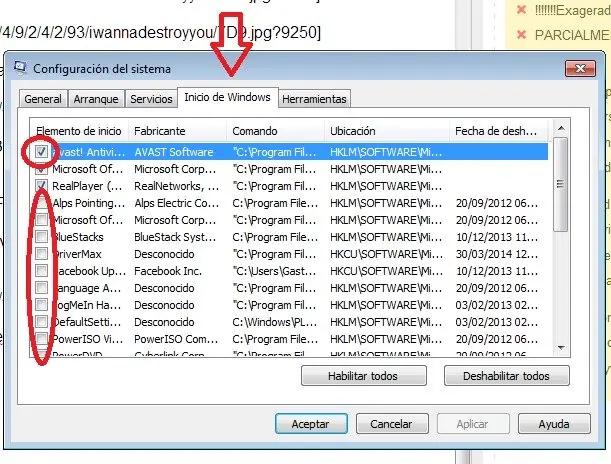611x464 pixels.
Task: Tick the DriverMax startup checkbox
Action: pos(41,254)
